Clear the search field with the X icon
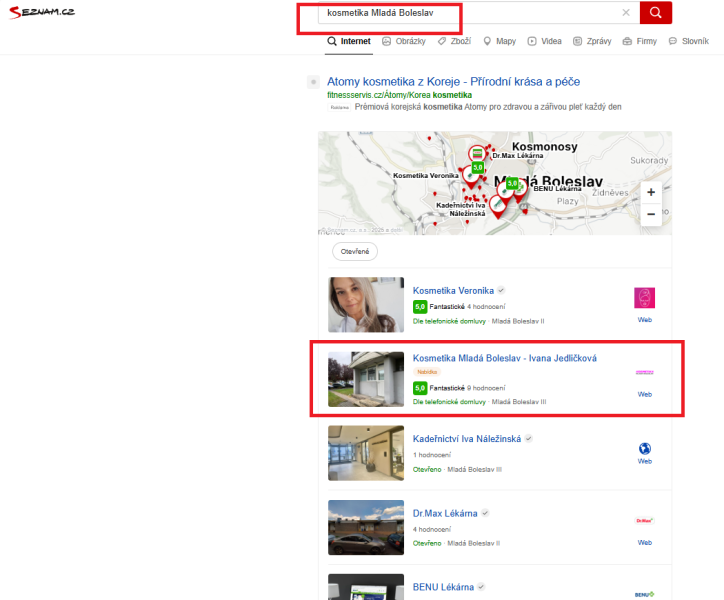The width and height of the screenshot is (724, 600). coord(626,12)
